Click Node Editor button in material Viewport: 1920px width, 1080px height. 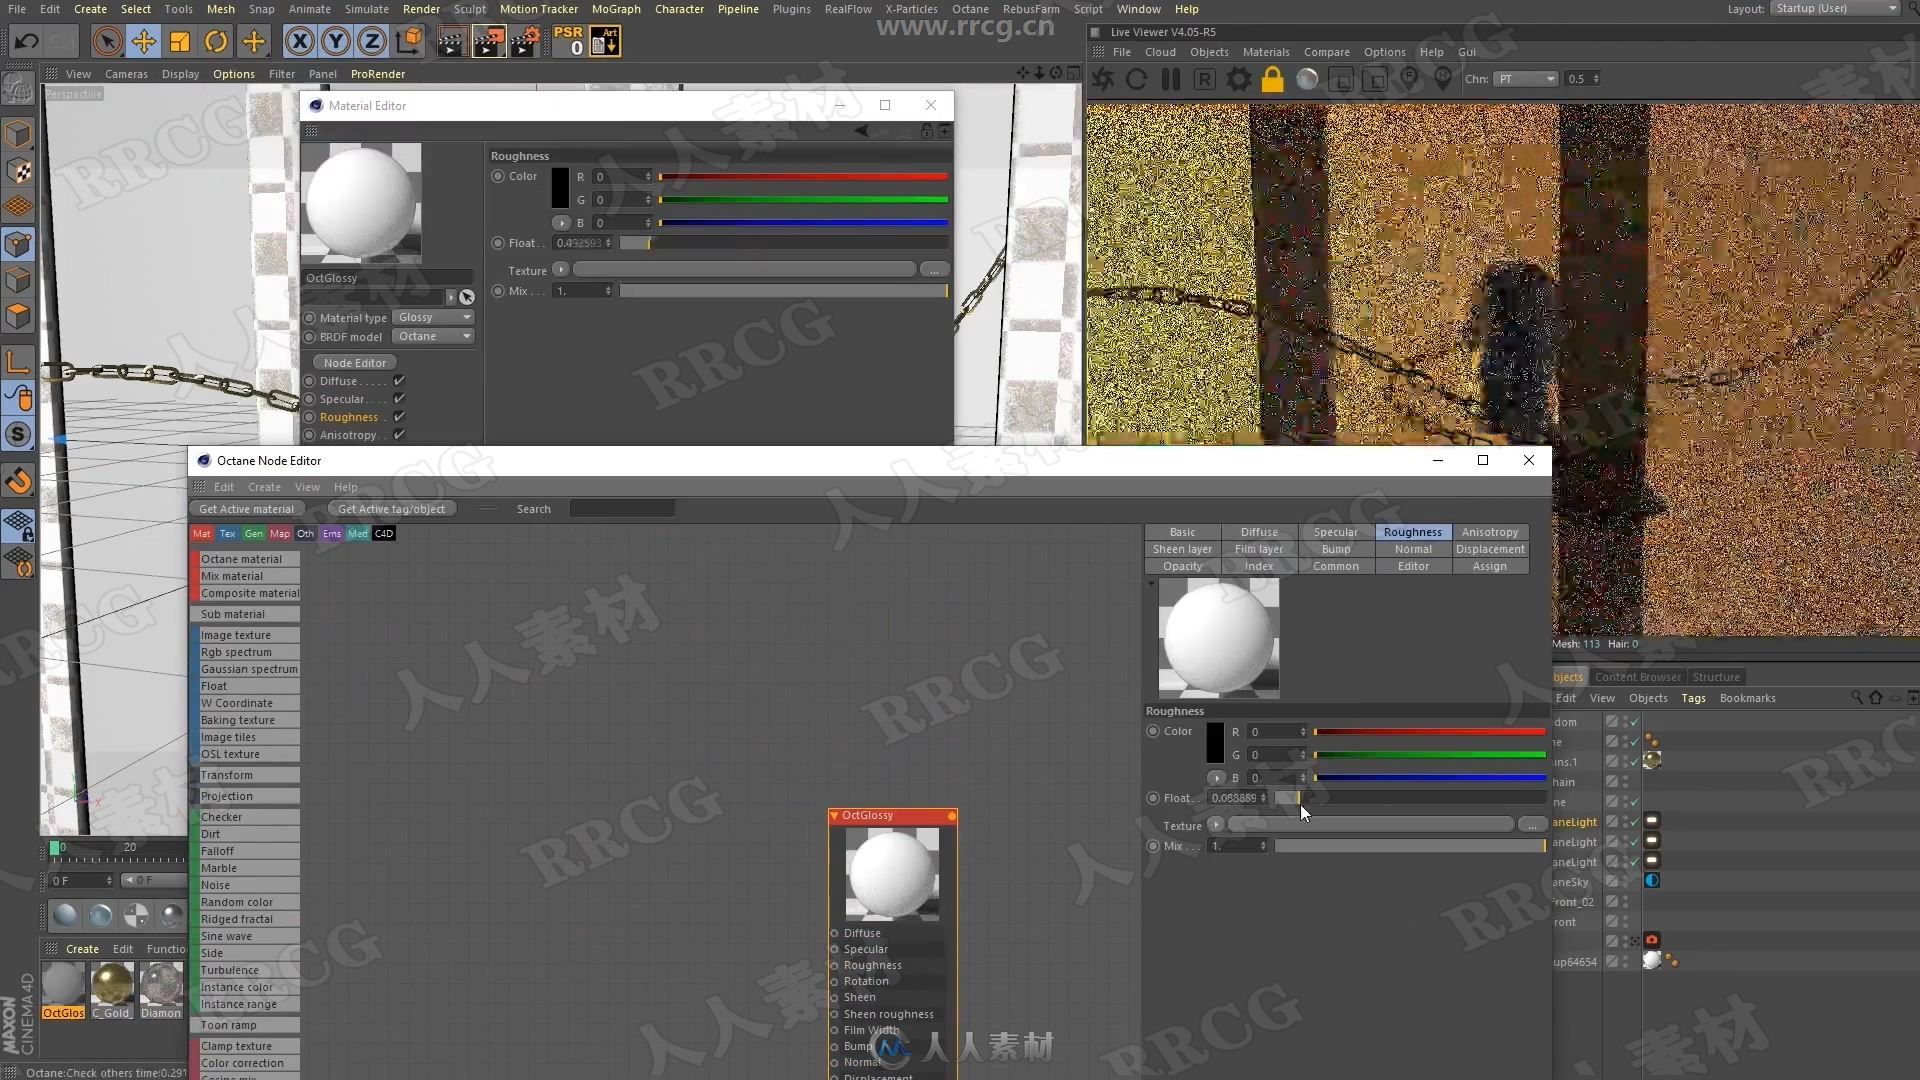(x=355, y=361)
